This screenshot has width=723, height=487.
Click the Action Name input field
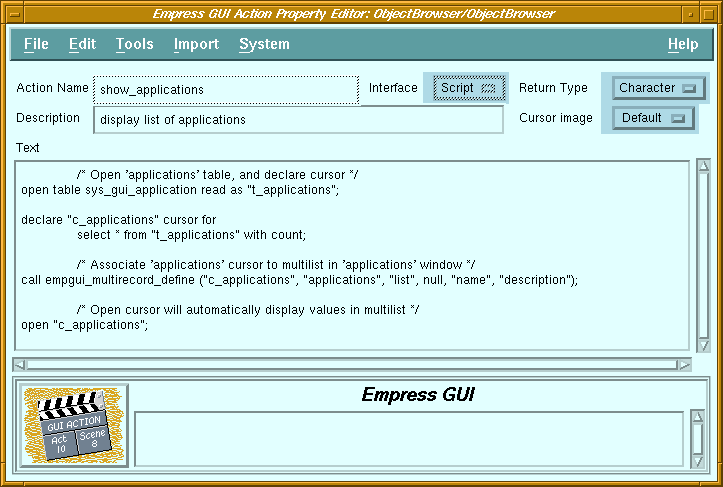[x=226, y=89]
